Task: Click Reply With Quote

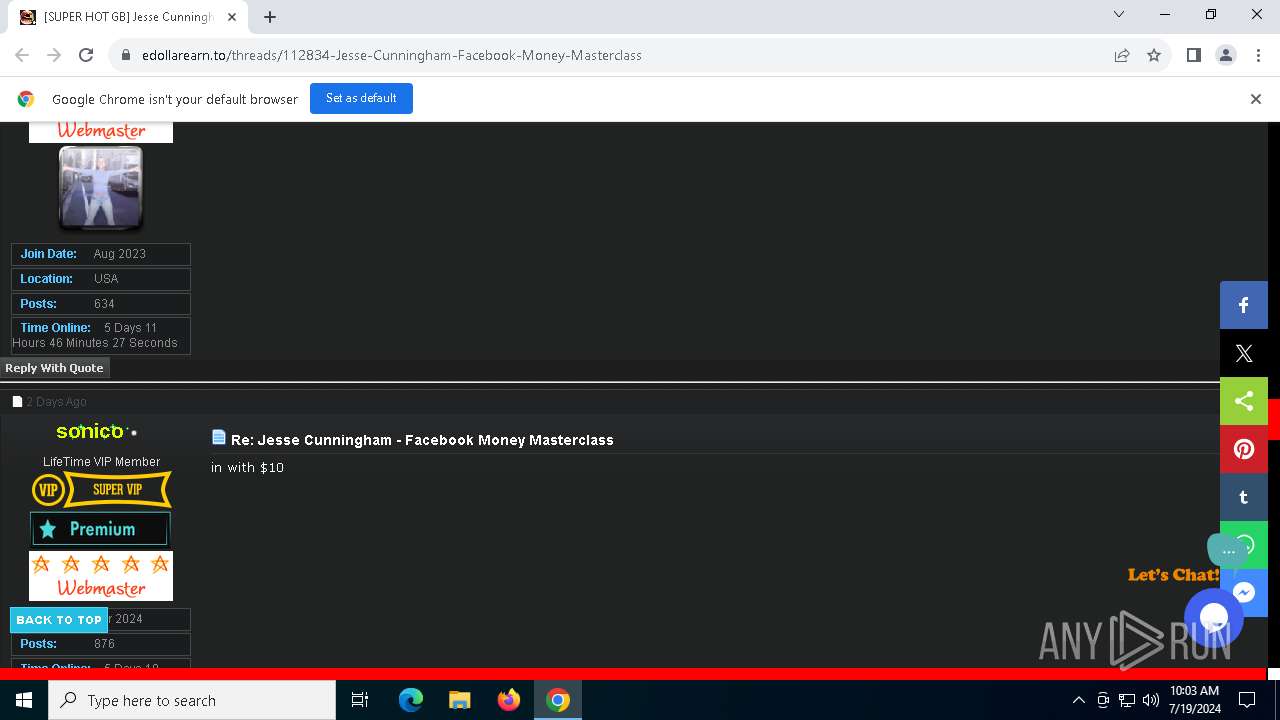Action: 54,368
